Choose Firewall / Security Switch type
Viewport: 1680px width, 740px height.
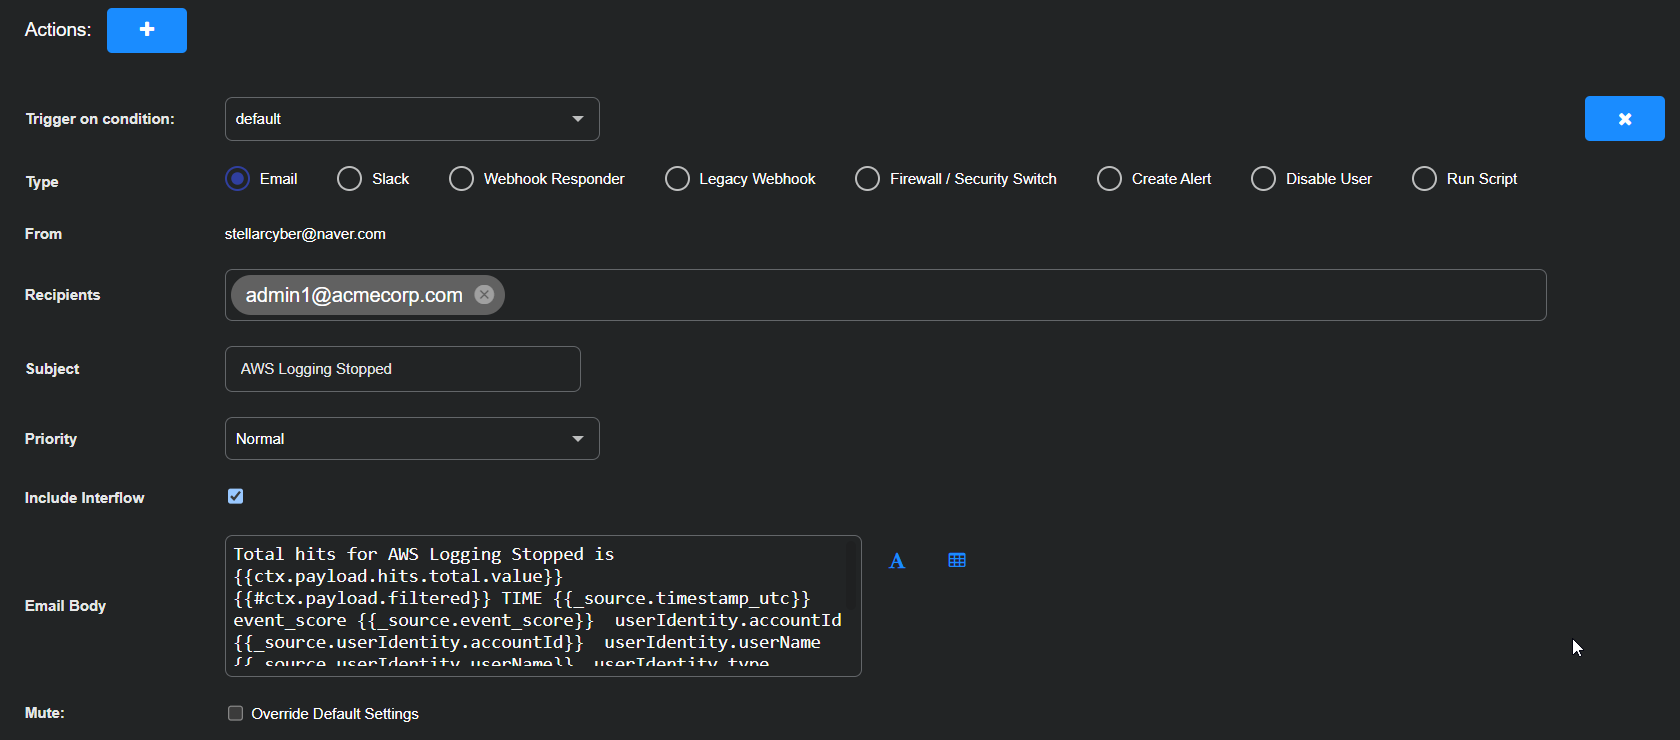(x=867, y=179)
